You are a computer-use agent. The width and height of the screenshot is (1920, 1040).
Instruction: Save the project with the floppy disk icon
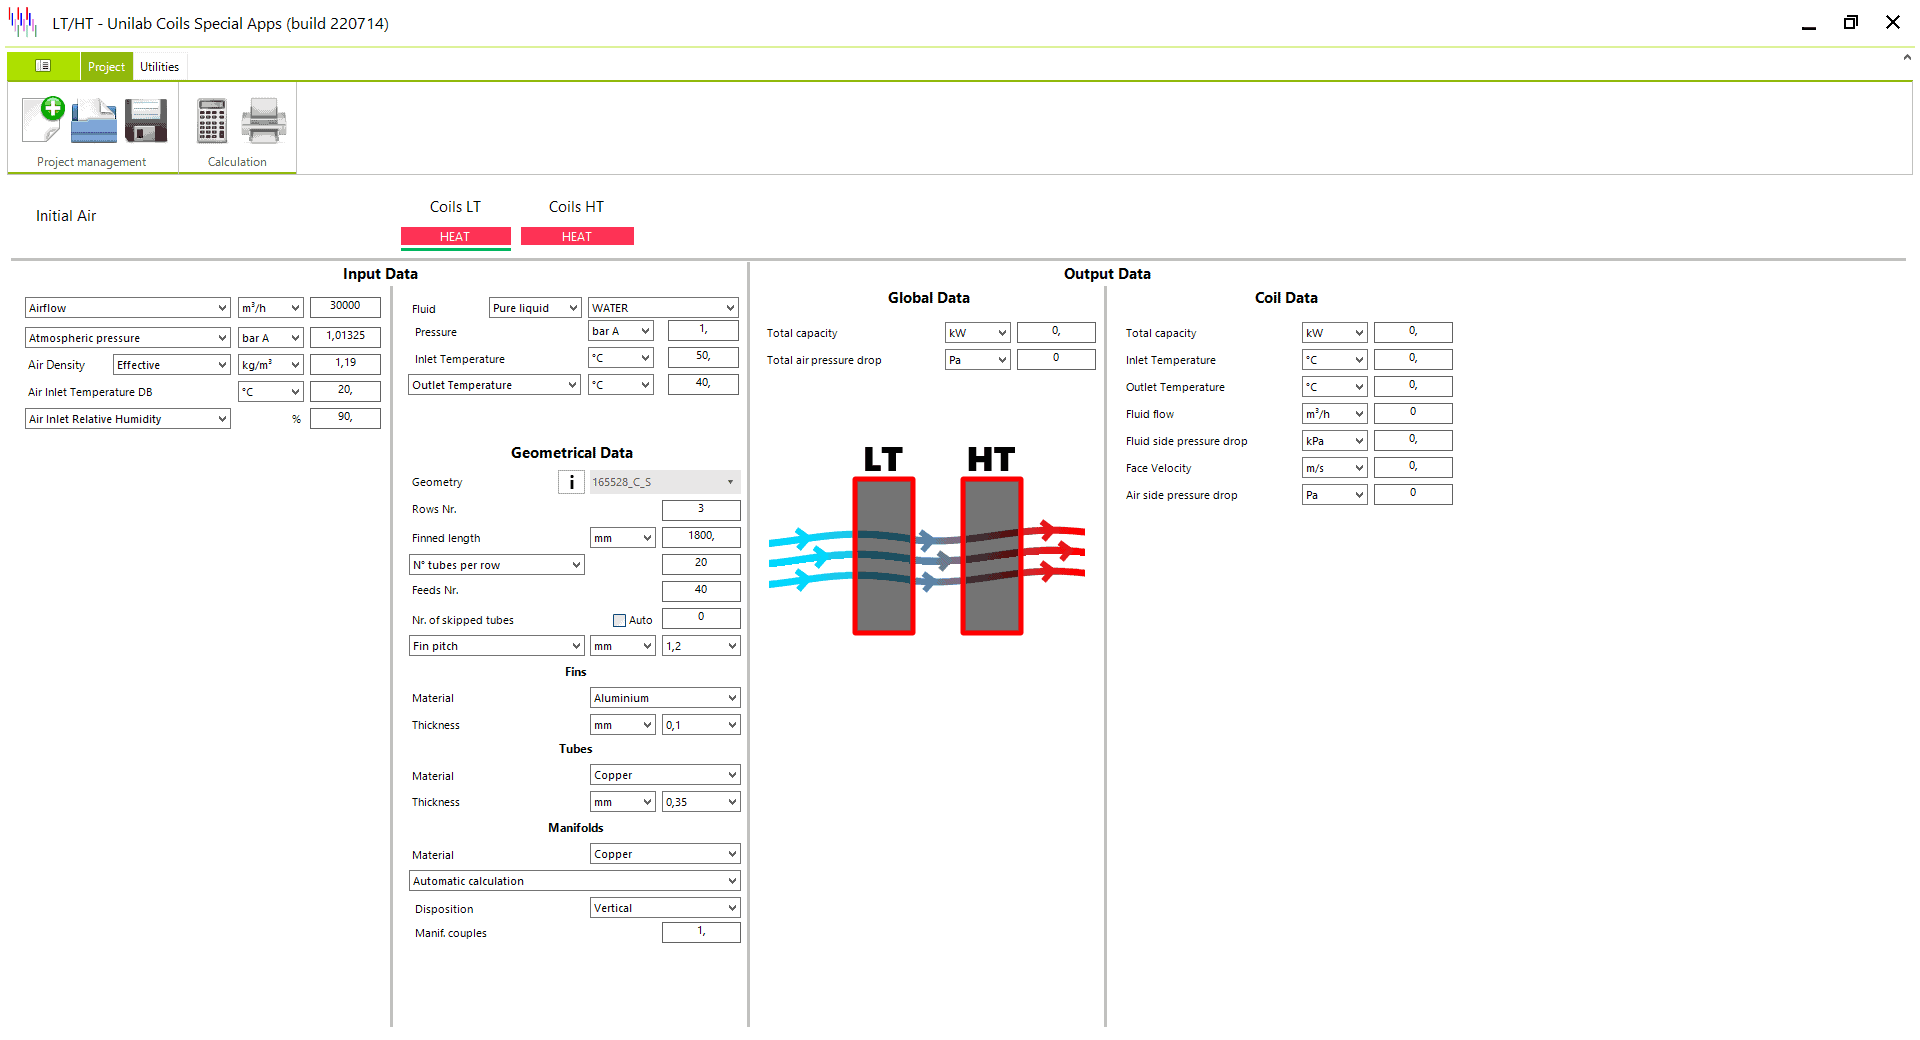[145, 119]
